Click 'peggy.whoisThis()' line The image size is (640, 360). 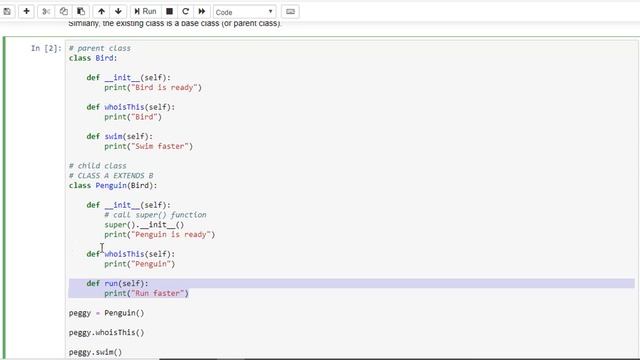107,333
